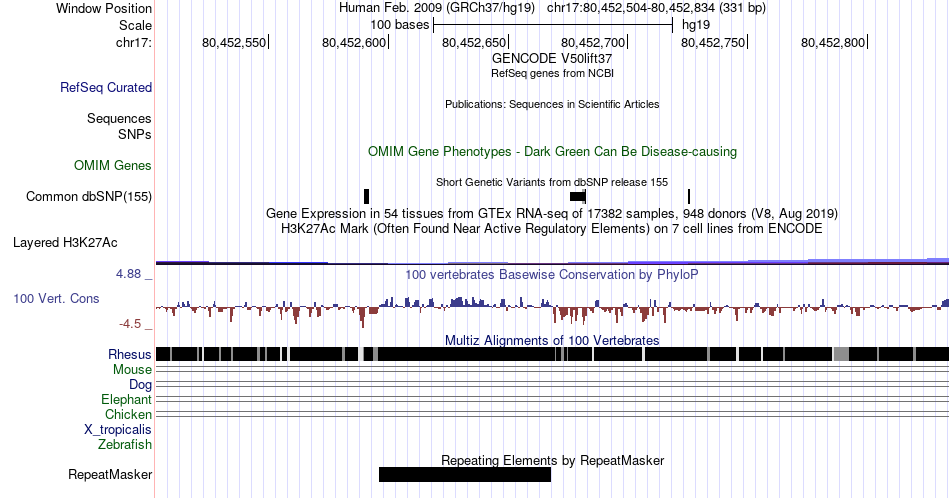This screenshot has width=950, height=498.
Task: Open the 100 Vert. Cons track label
Action: [x=56, y=299]
